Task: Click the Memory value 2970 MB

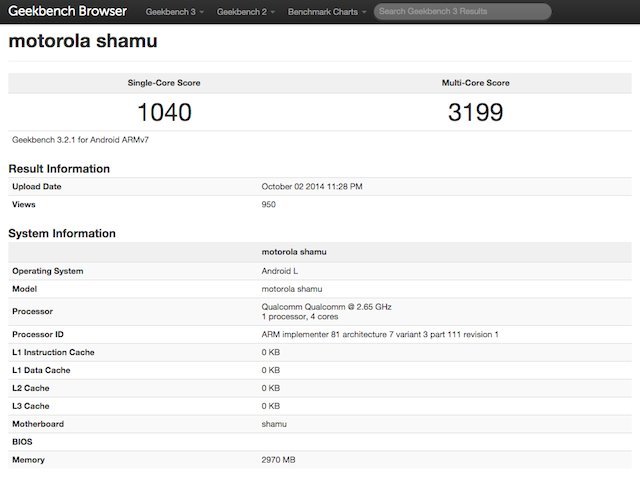Action: [x=279, y=460]
